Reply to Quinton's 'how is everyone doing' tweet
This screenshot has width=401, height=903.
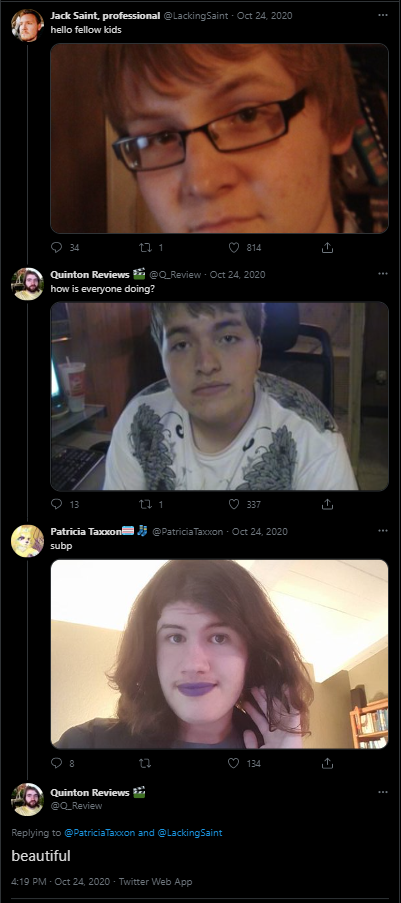[x=56, y=504]
